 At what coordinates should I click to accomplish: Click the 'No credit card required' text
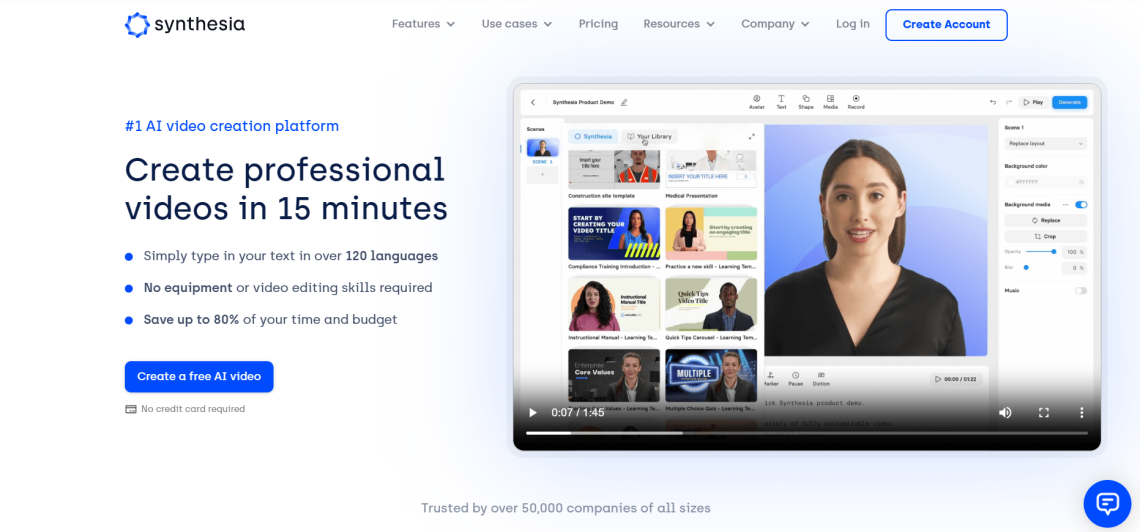coord(193,409)
